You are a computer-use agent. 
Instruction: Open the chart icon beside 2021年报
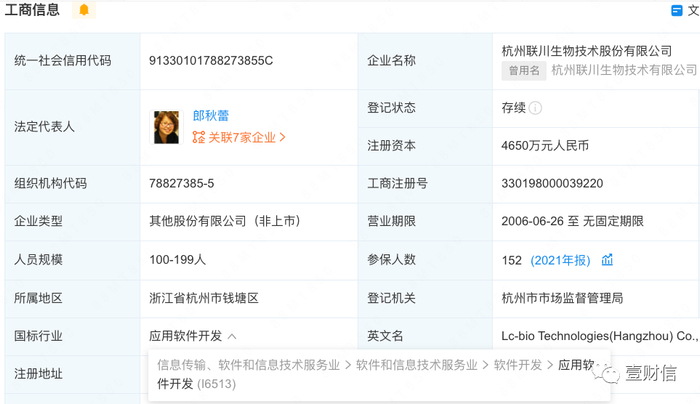coord(607,260)
